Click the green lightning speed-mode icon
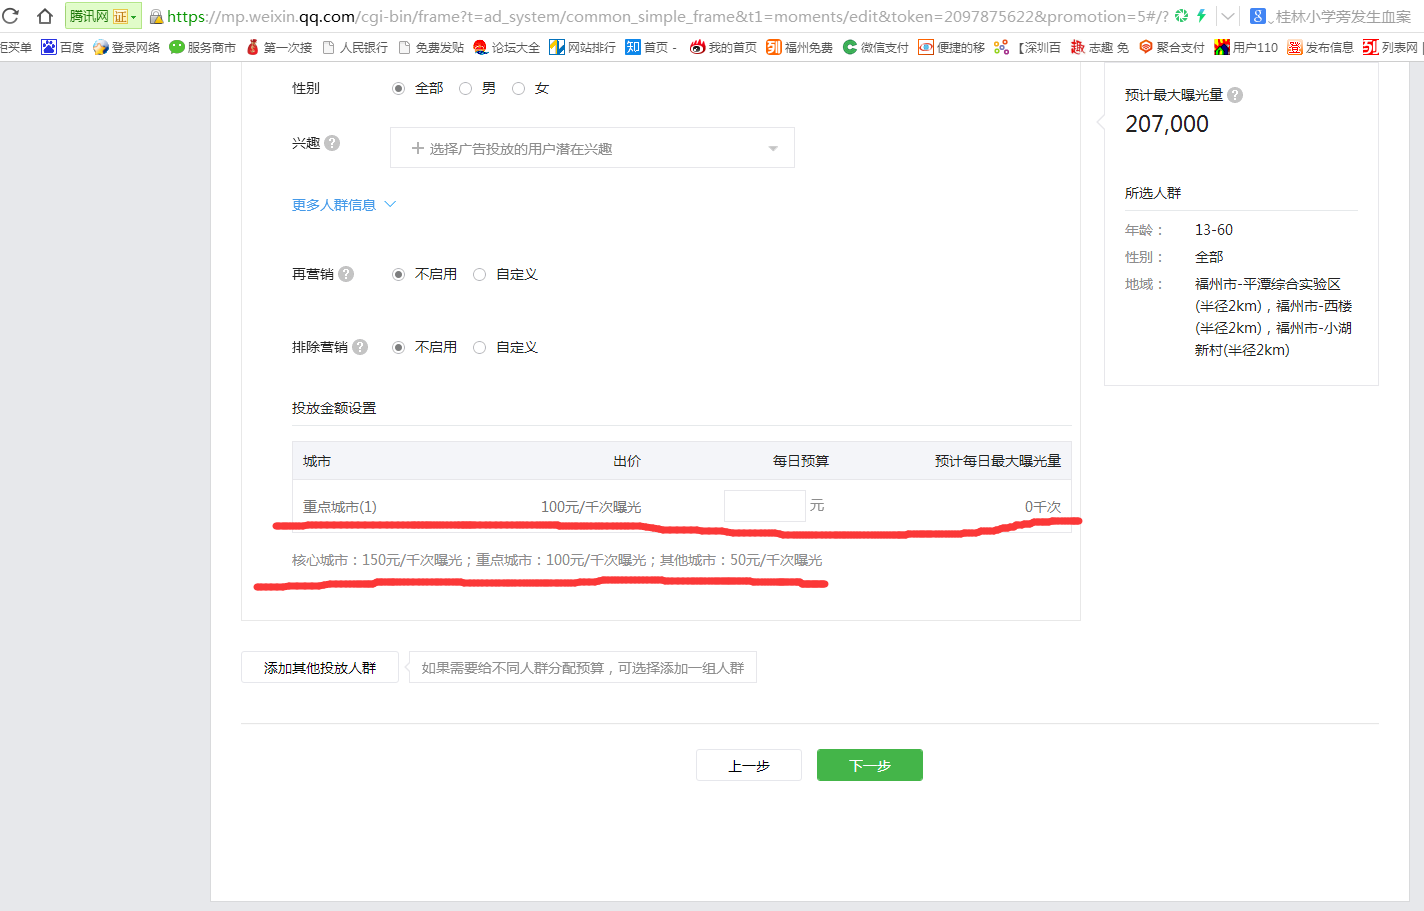1424x911 pixels. 1201,16
